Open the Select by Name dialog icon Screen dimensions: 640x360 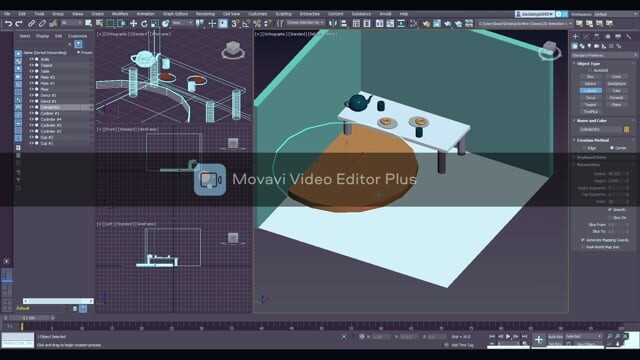coord(100,24)
